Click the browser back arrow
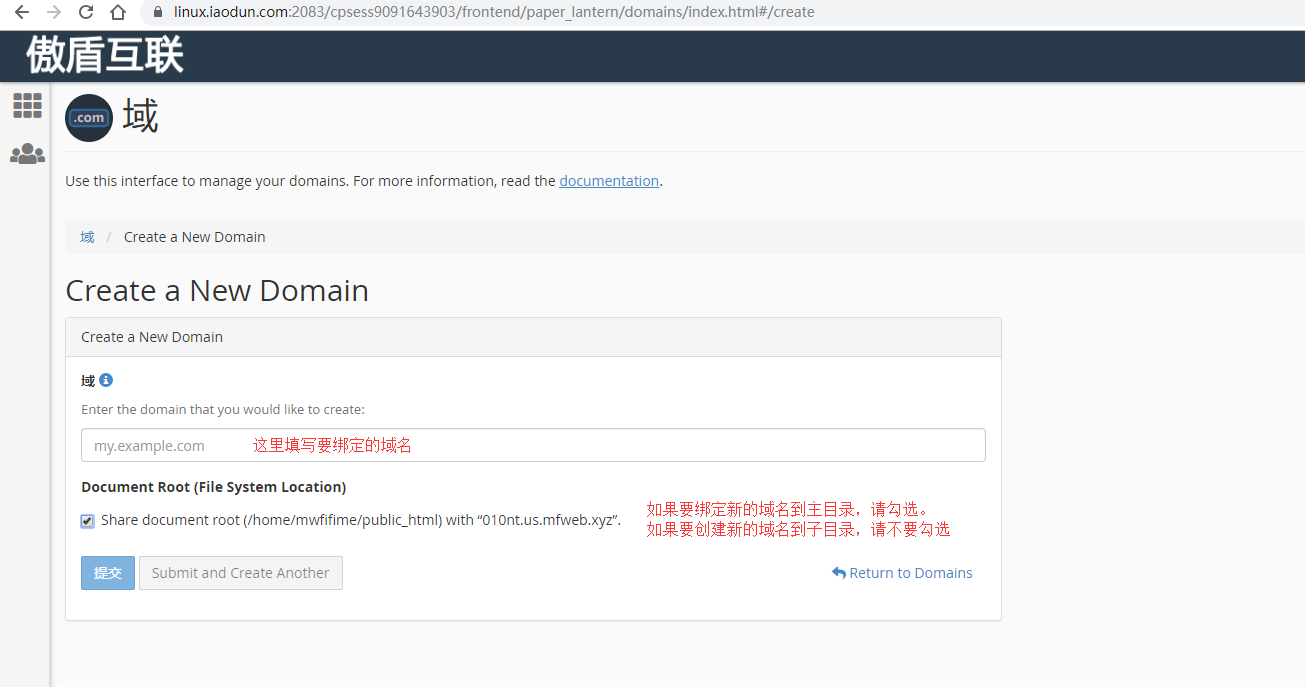Image resolution: width=1305 pixels, height=687 pixels. click(x=21, y=12)
